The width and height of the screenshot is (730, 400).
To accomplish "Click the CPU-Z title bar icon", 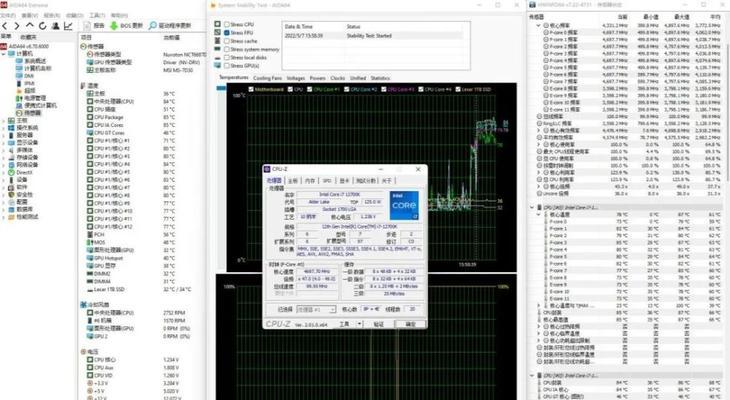I will coord(267,169).
